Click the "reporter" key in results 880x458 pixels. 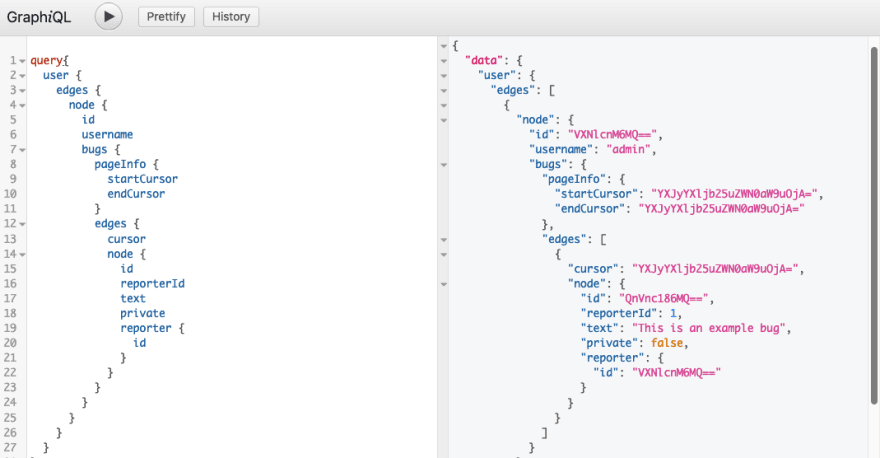(x=612, y=358)
